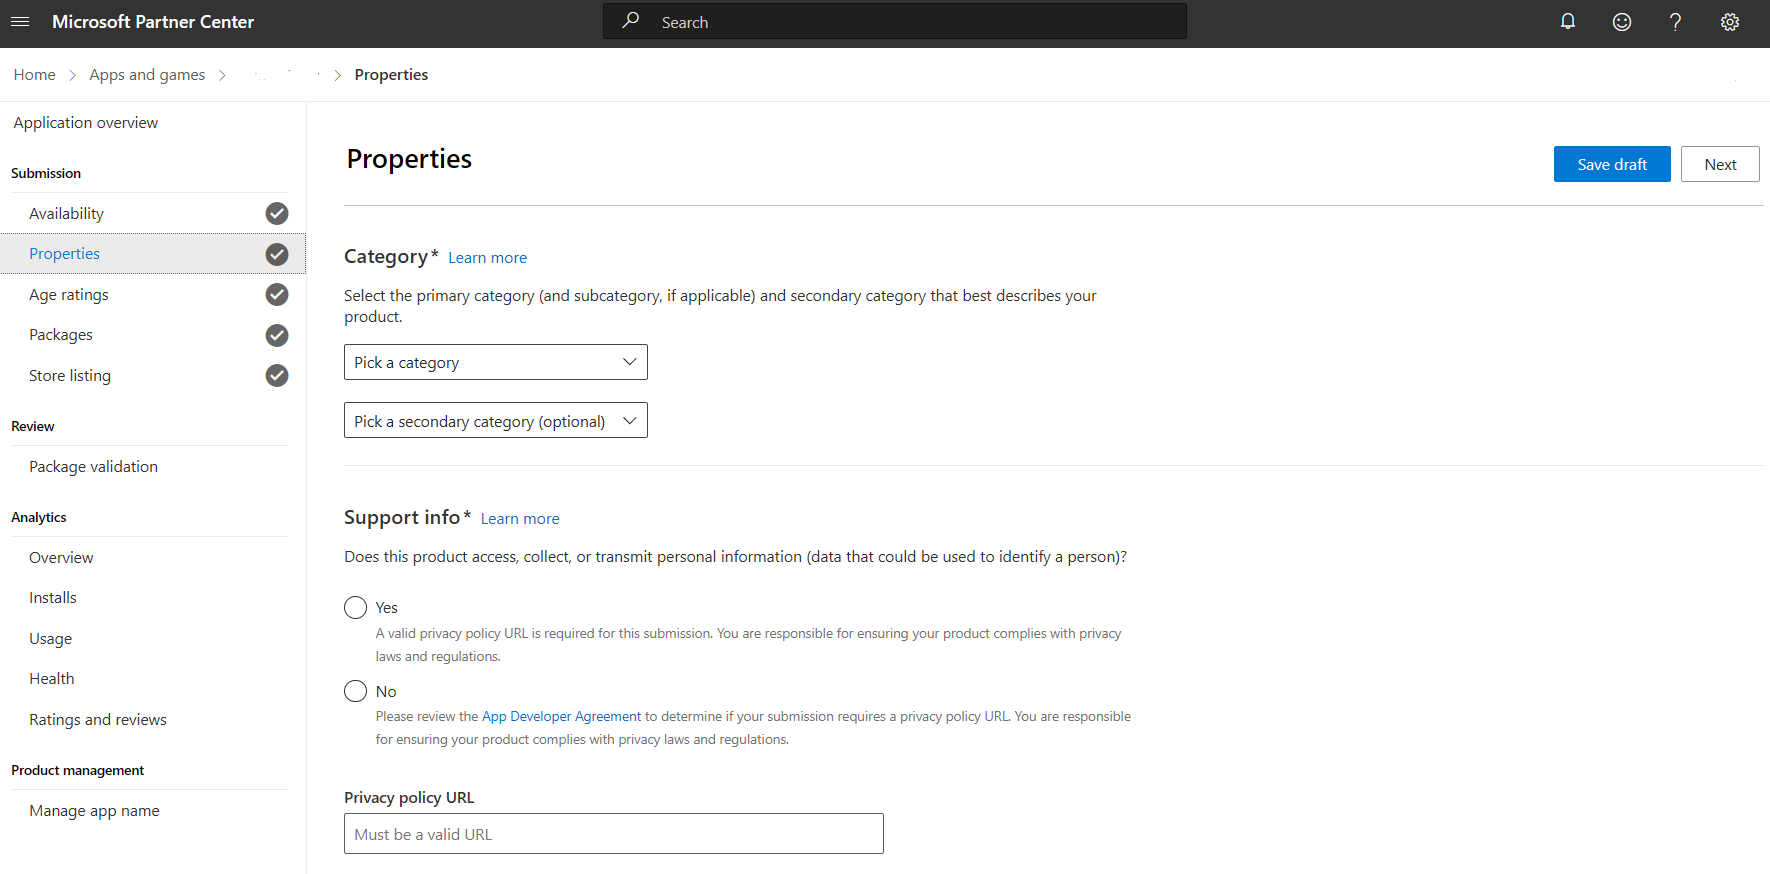This screenshot has width=1770, height=874.
Task: Open the hamburger navigation menu
Action: 20,22
